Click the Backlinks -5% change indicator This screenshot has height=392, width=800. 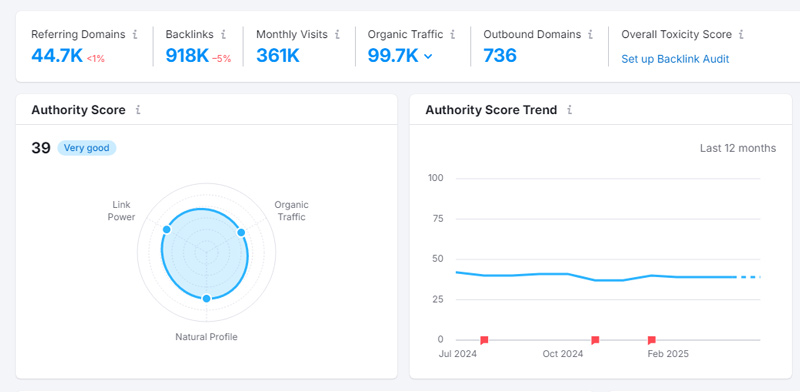(x=221, y=59)
